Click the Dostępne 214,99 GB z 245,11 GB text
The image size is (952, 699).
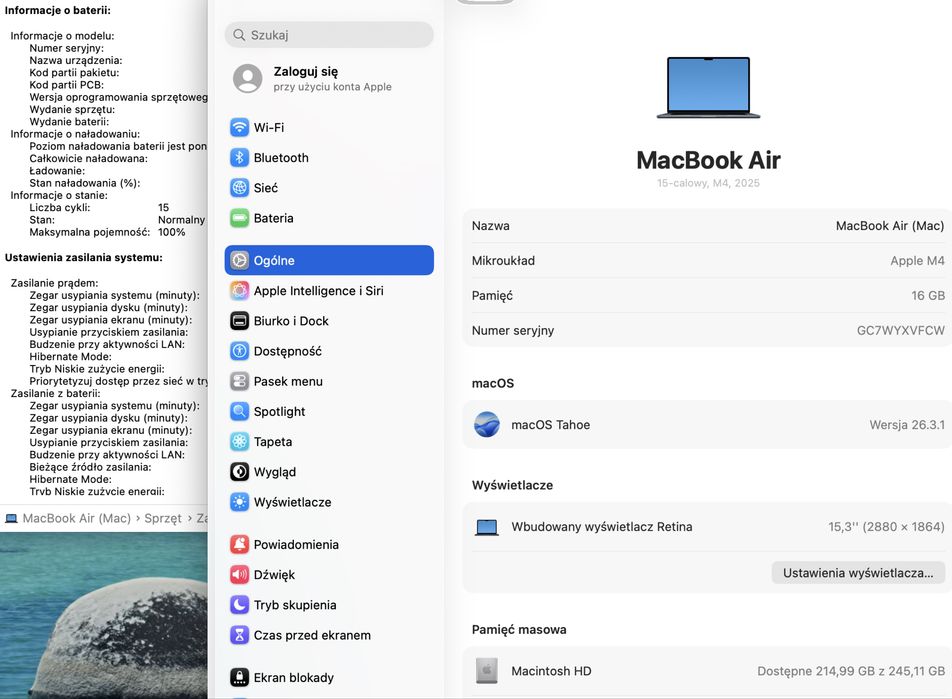pos(851,671)
